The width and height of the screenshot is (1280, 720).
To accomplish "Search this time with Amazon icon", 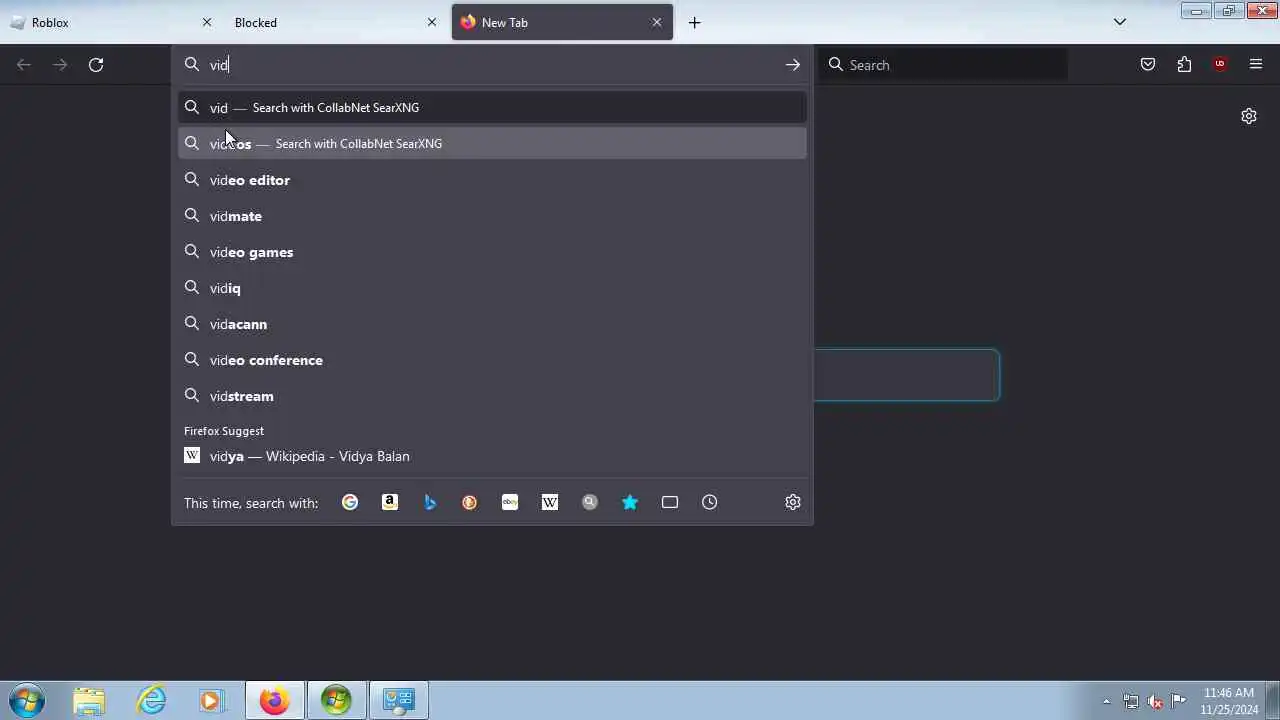I will 390,502.
